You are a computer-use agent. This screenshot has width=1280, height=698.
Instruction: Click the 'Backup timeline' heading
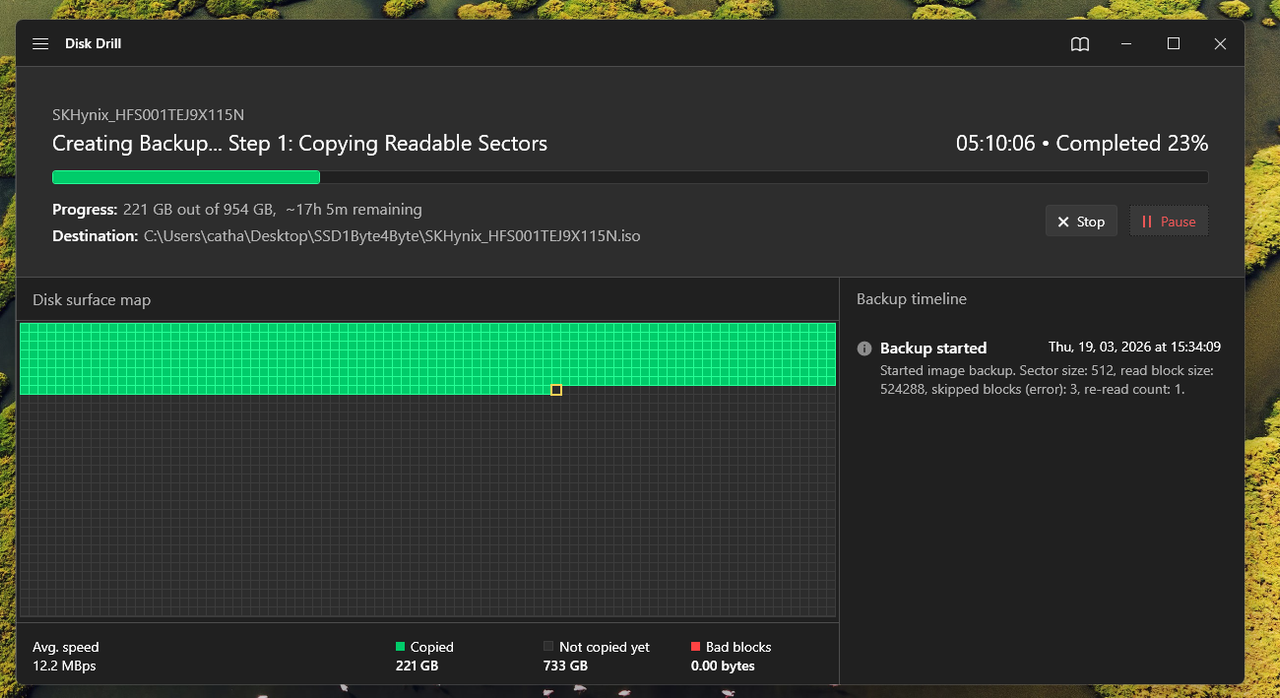pos(912,299)
